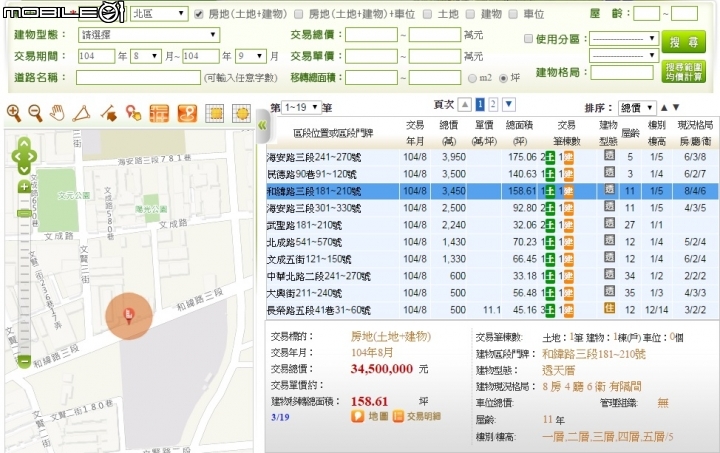The width and height of the screenshot is (720, 453).
Task: Go to previous page arrow
Action: [x=465, y=105]
